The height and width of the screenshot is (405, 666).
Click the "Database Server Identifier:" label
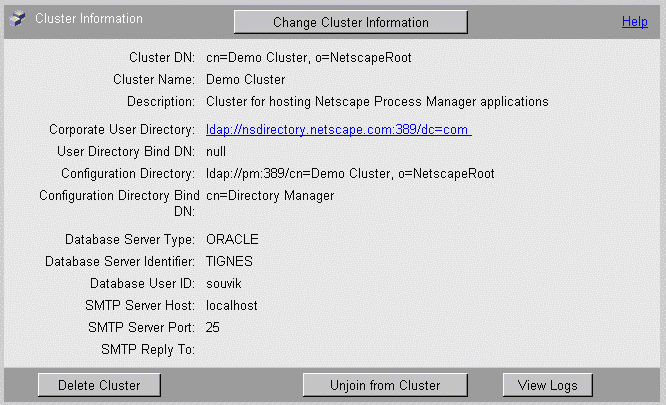point(120,262)
